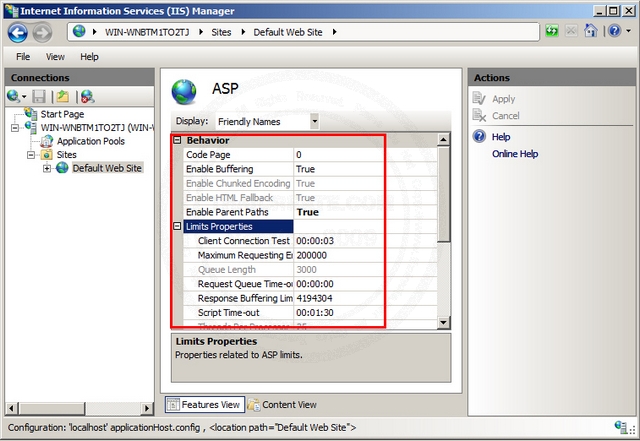The height and width of the screenshot is (441, 640).
Task: Click the grayed Forward arrow button
Action: (42, 33)
